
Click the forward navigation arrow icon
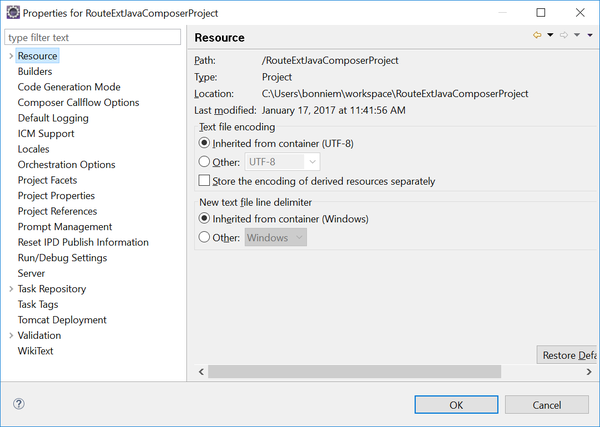pyautogui.click(x=564, y=35)
